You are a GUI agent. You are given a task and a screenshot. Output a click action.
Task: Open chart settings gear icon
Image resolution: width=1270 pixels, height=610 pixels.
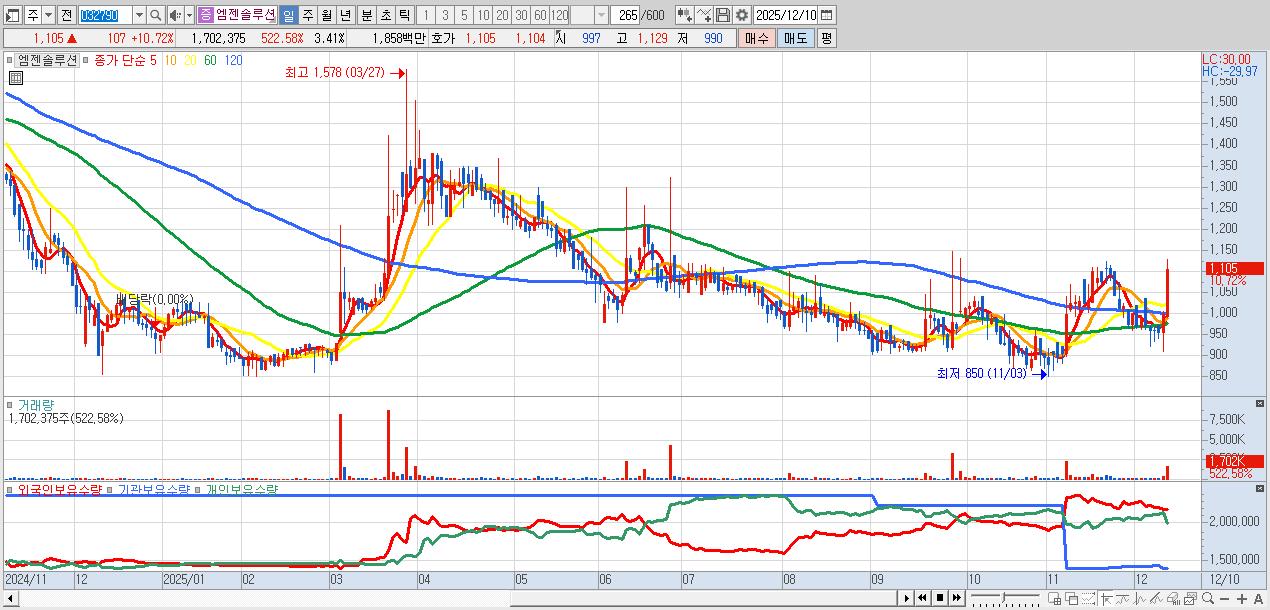(x=742, y=15)
